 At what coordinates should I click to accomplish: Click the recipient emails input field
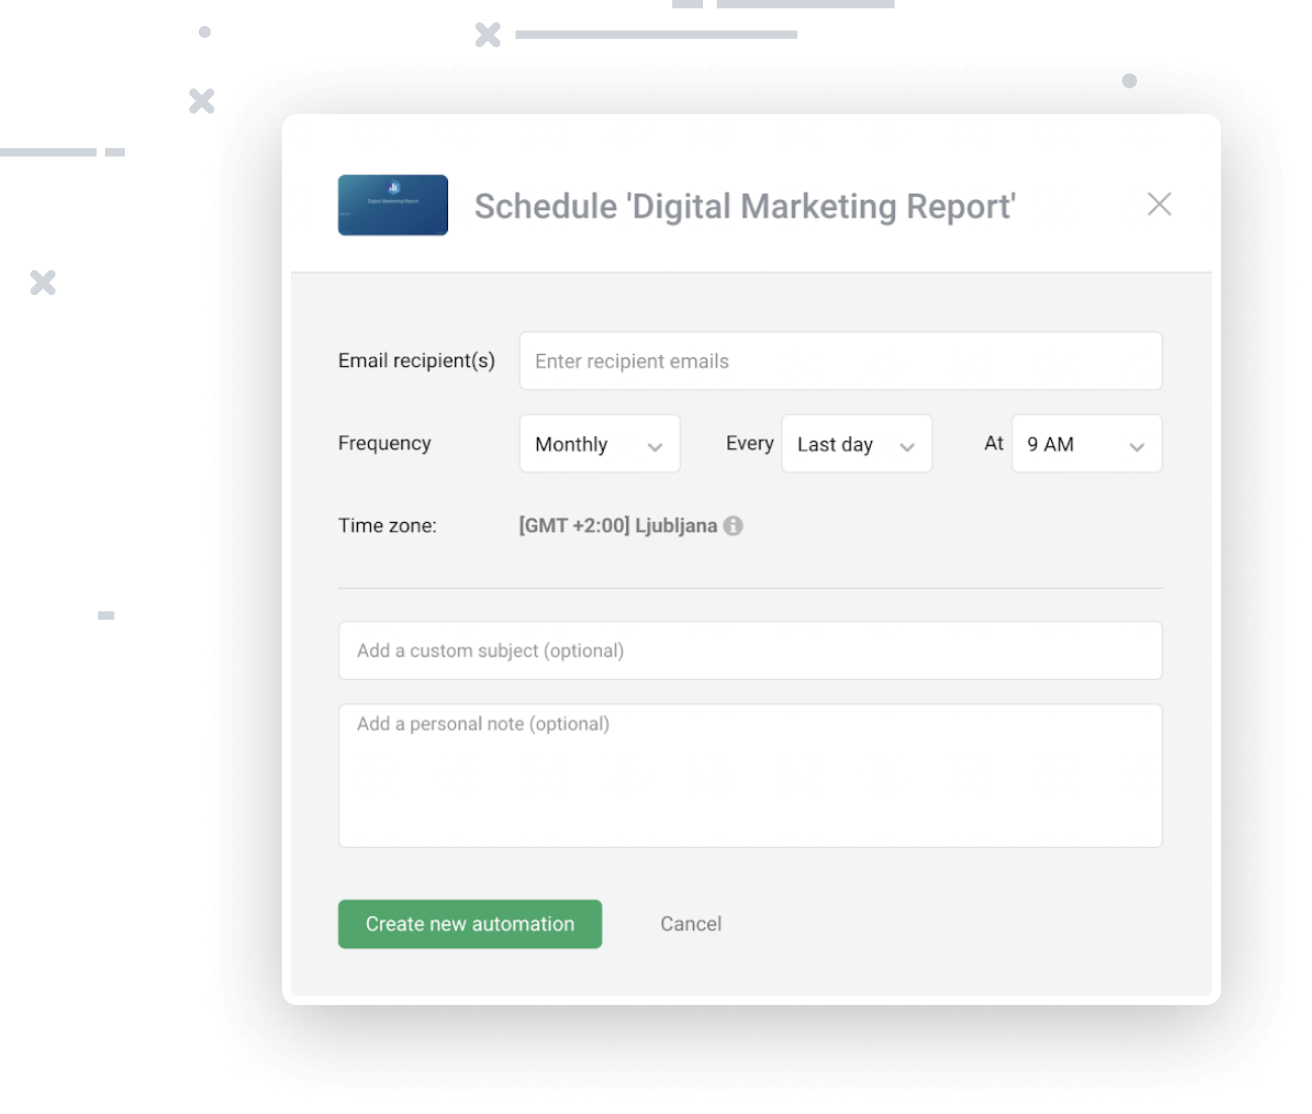click(840, 361)
